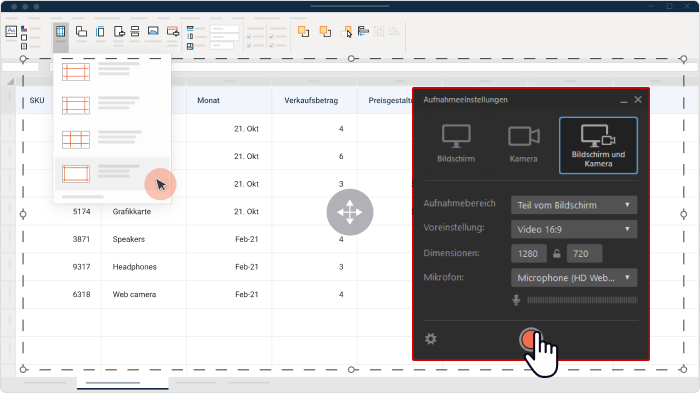
Task: Click the Background picture toolbar icon
Action: click(x=153, y=31)
